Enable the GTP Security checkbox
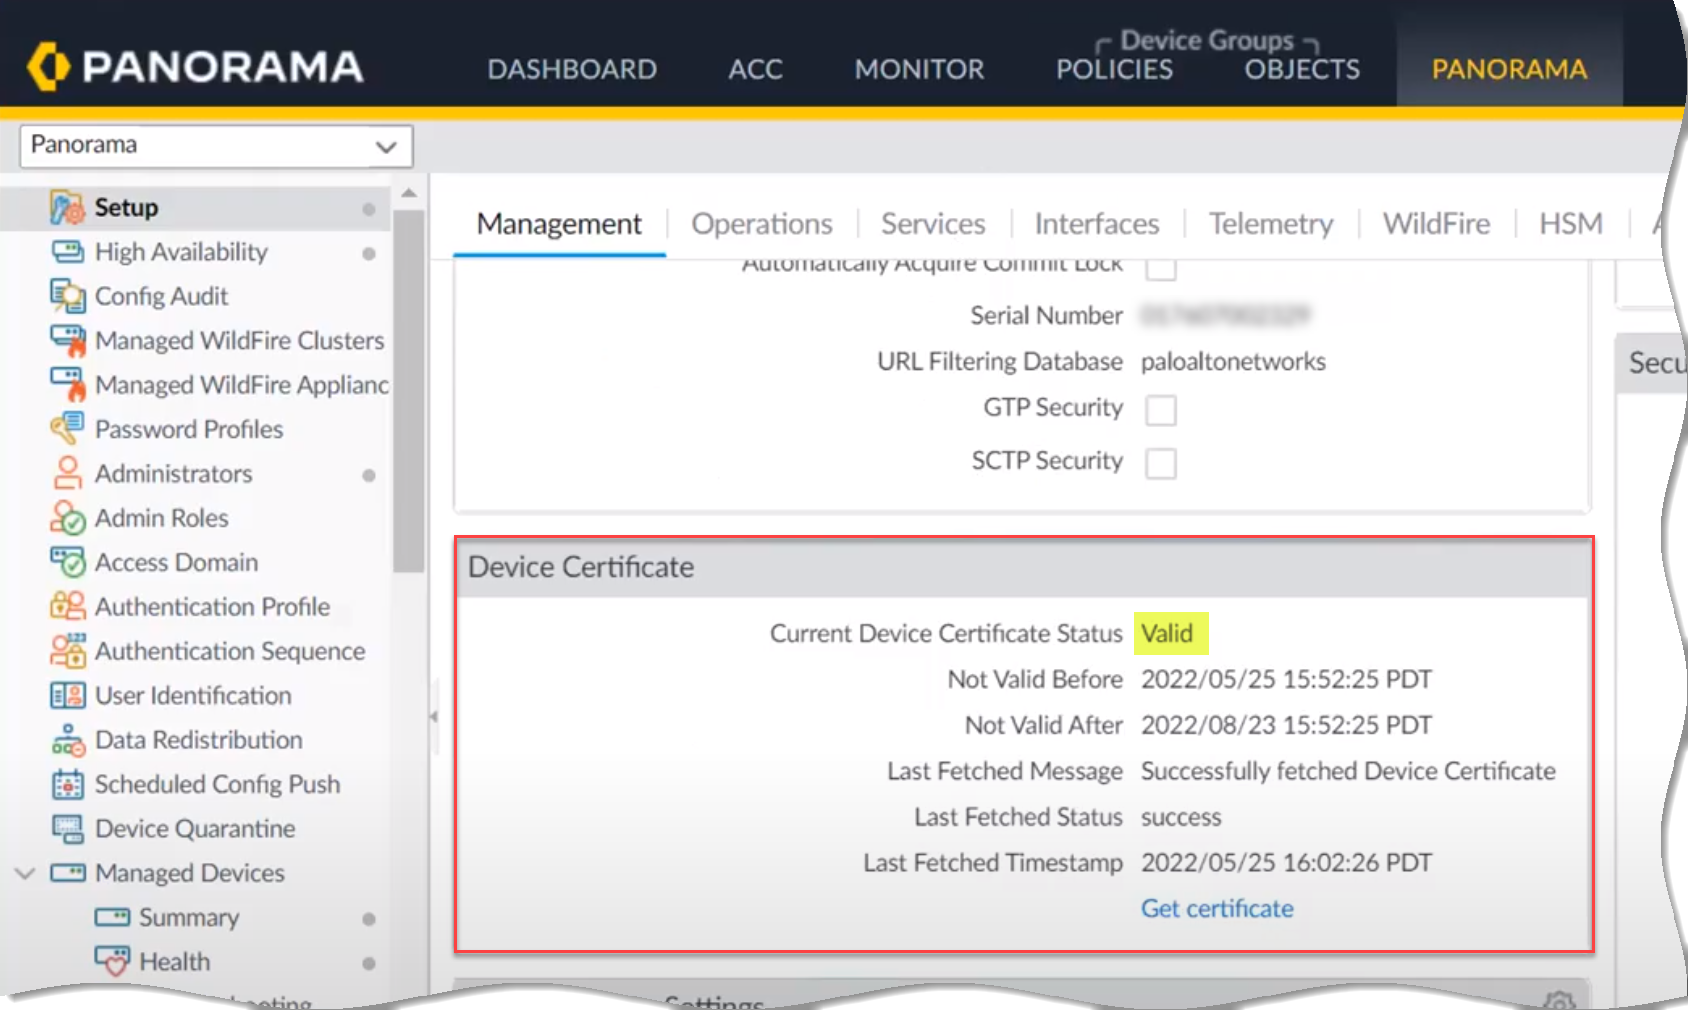Screen dimensions: 1688x1010 click(1160, 410)
